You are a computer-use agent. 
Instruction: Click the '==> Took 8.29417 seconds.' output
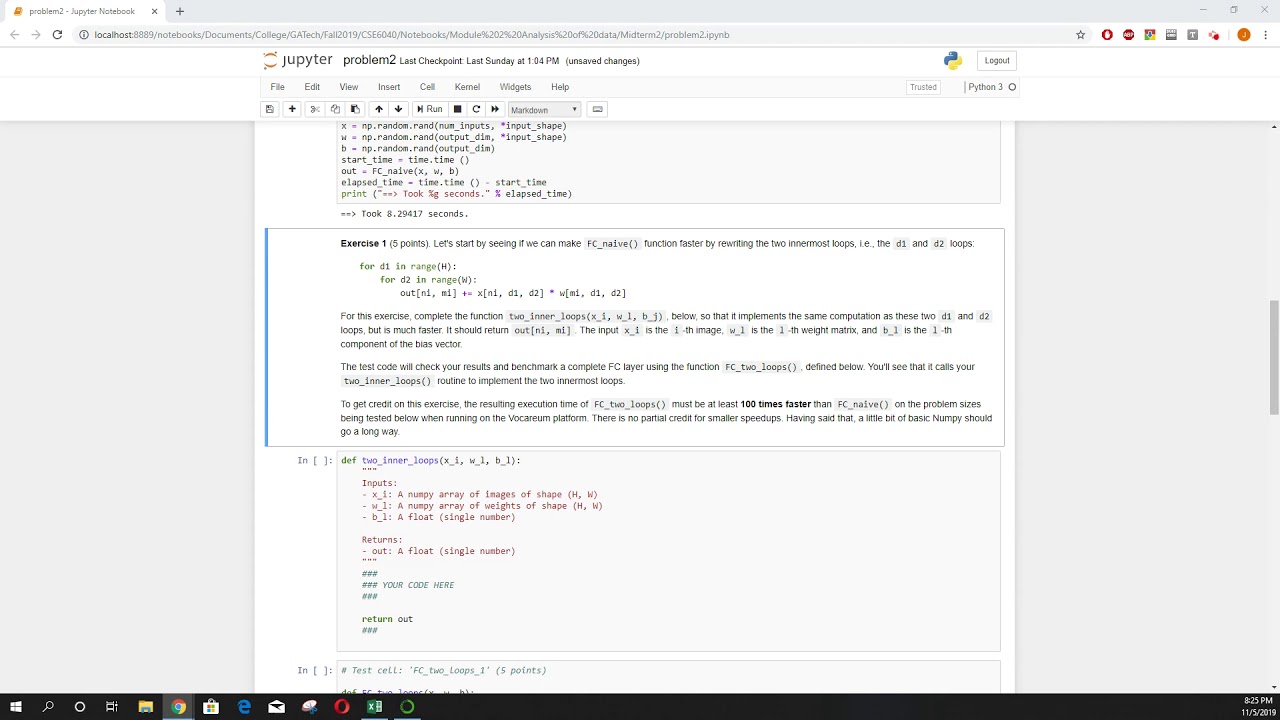[x=404, y=214]
